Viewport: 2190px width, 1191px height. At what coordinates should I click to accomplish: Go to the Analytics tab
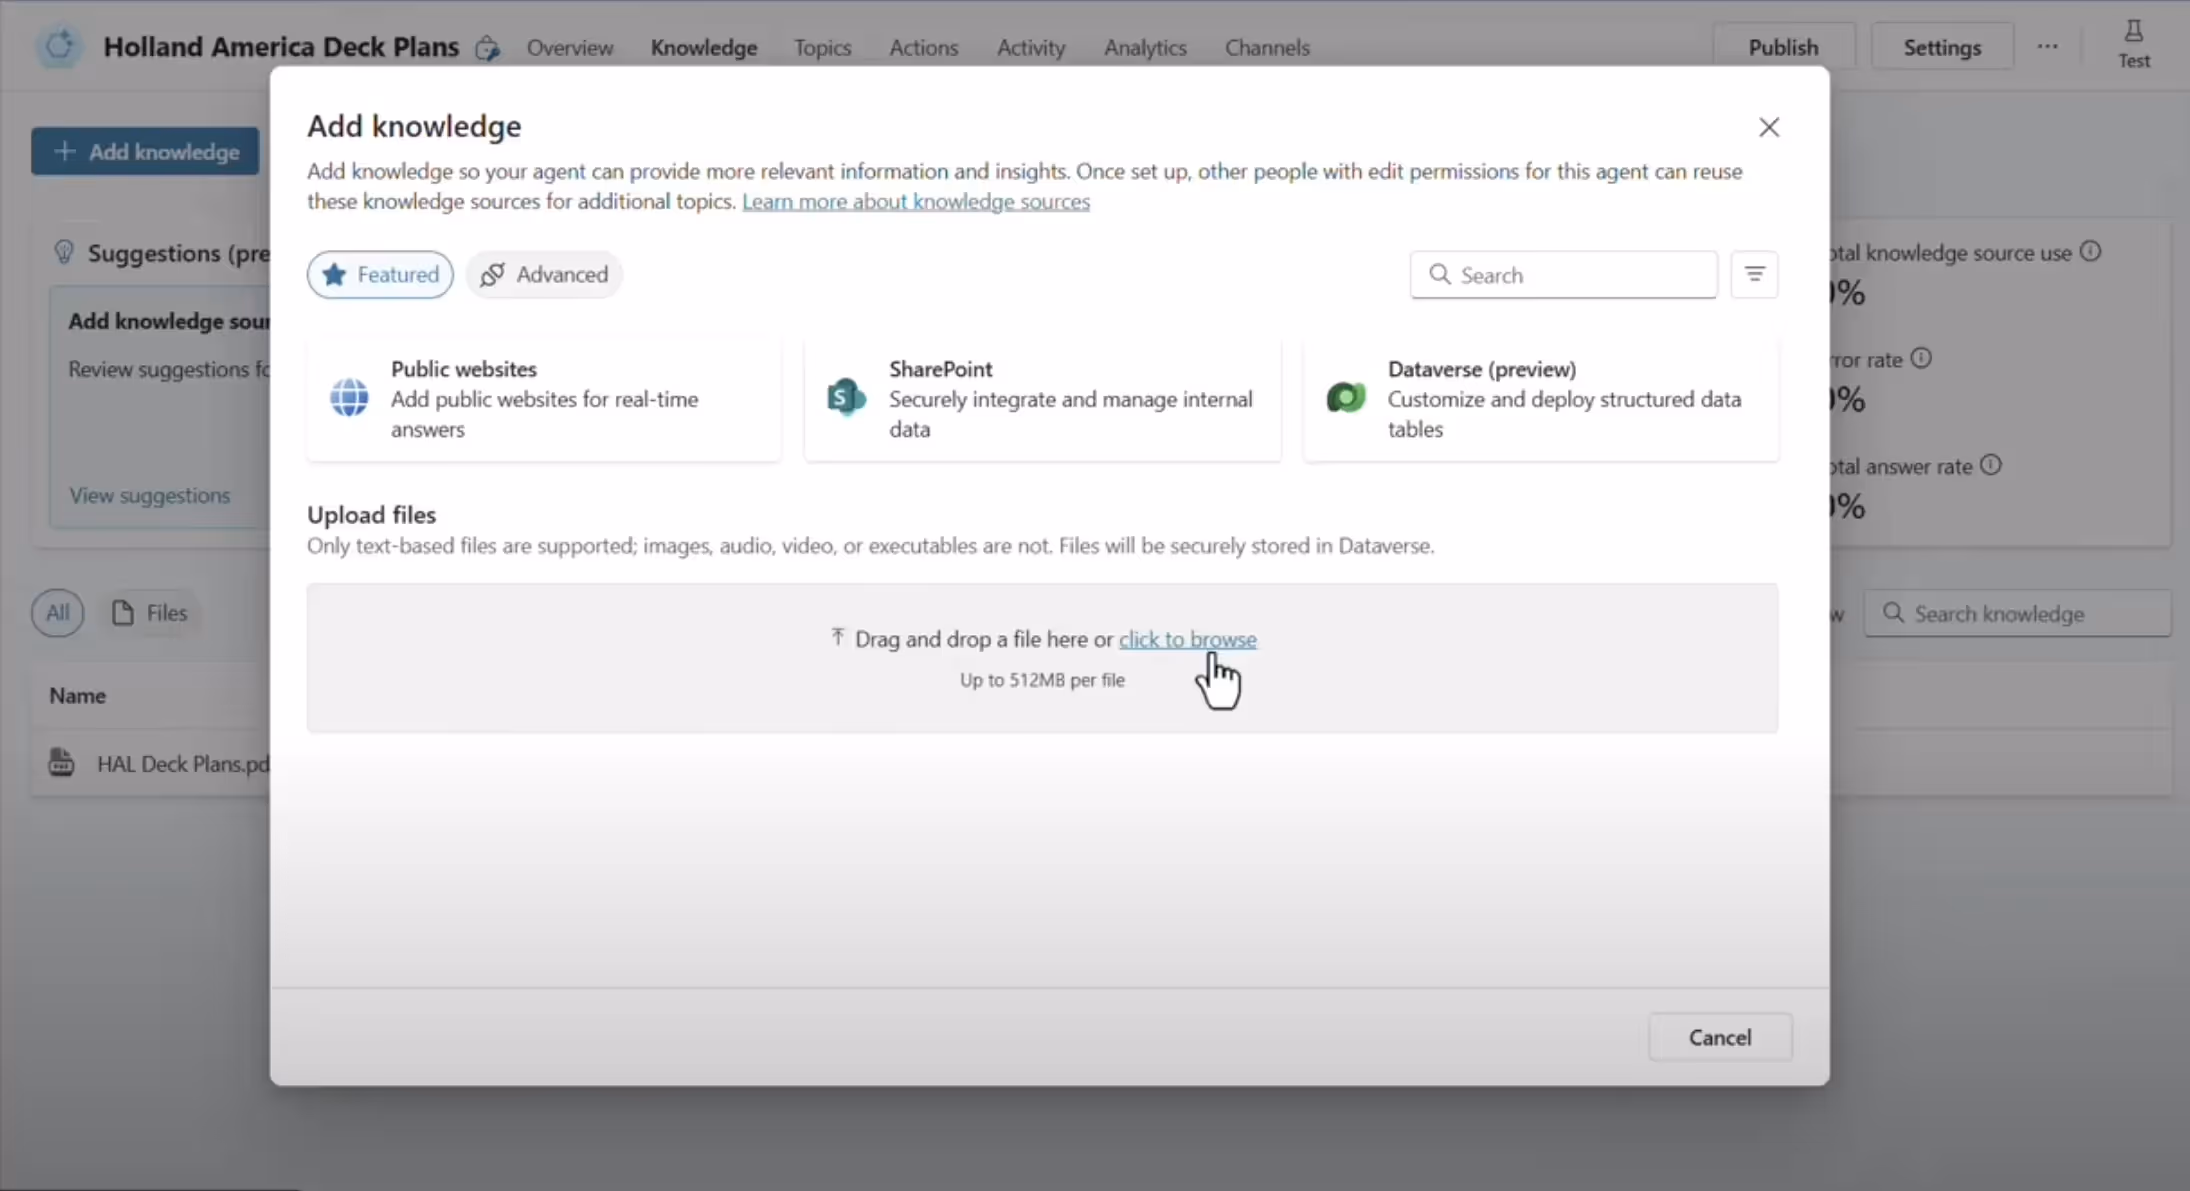1145,47
